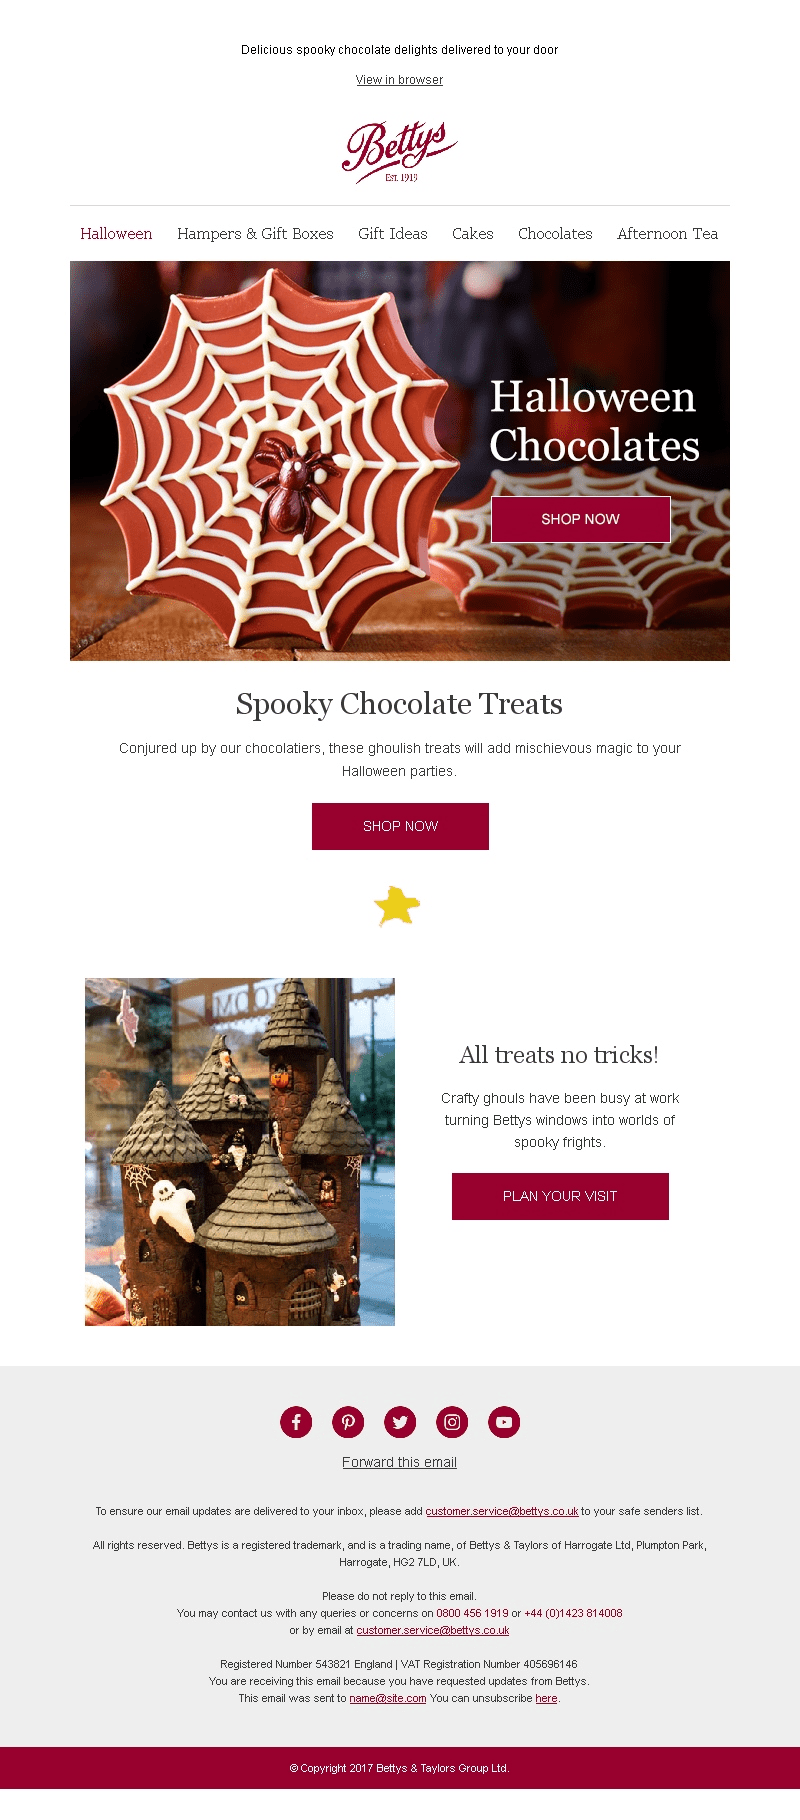Click the PLAN YOUR VISIT button
This screenshot has width=800, height=1820.
[x=560, y=1196]
